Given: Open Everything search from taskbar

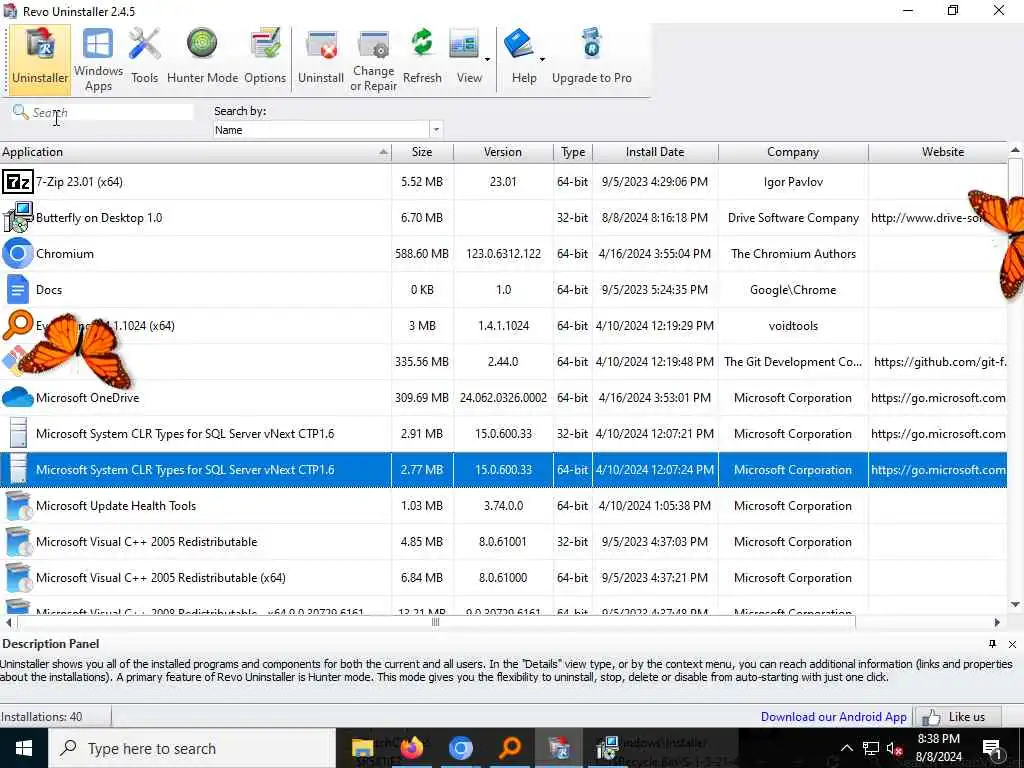Looking at the screenshot, I should tap(510, 748).
